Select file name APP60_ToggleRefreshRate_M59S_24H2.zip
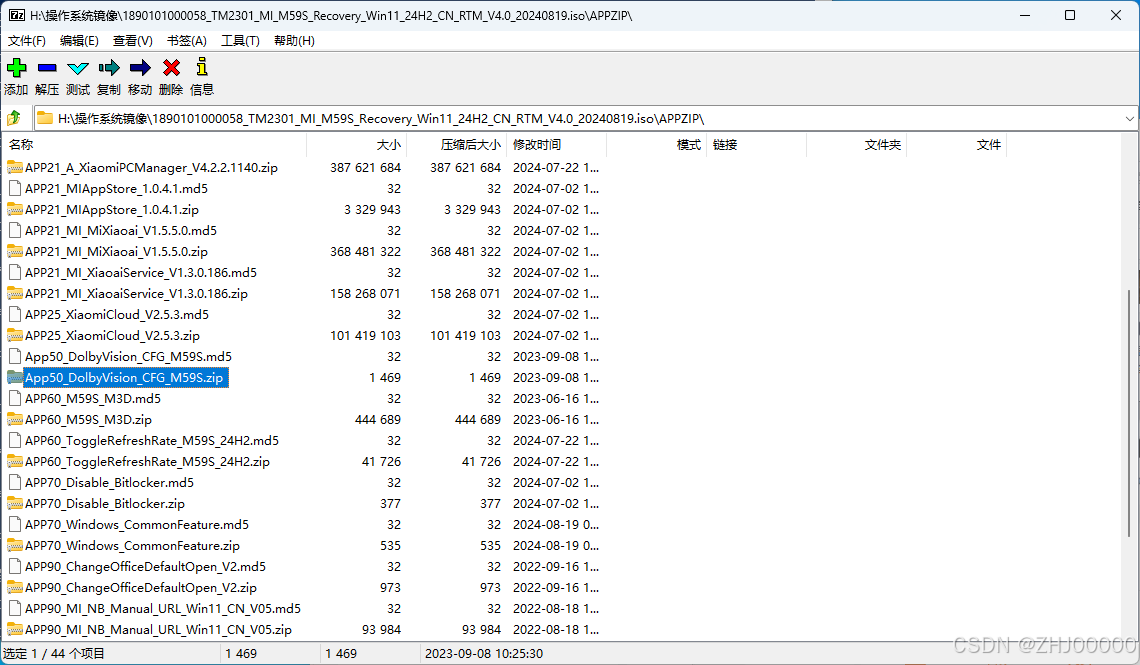The width and height of the screenshot is (1140, 665). pyautogui.click(x=148, y=462)
